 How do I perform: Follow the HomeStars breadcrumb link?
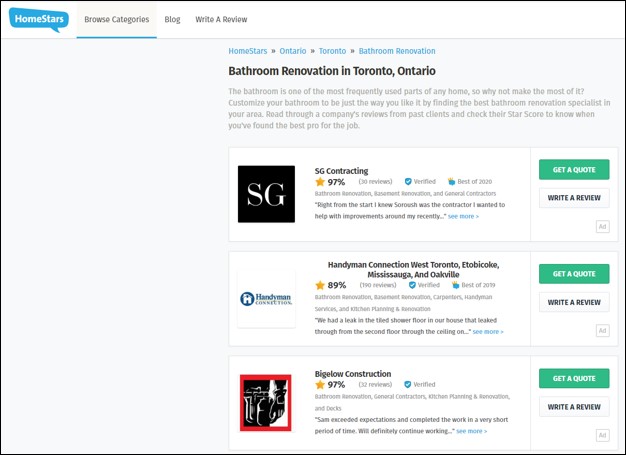248,51
